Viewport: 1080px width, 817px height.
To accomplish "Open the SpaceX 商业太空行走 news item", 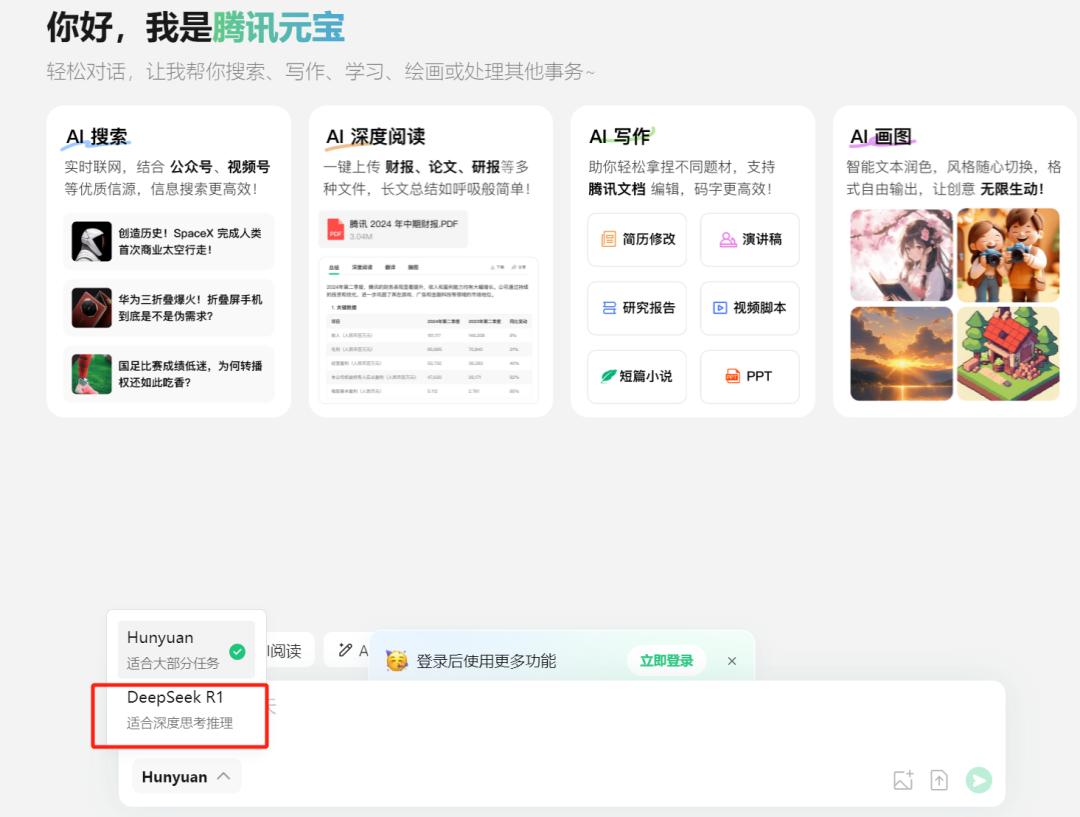I will [x=168, y=241].
